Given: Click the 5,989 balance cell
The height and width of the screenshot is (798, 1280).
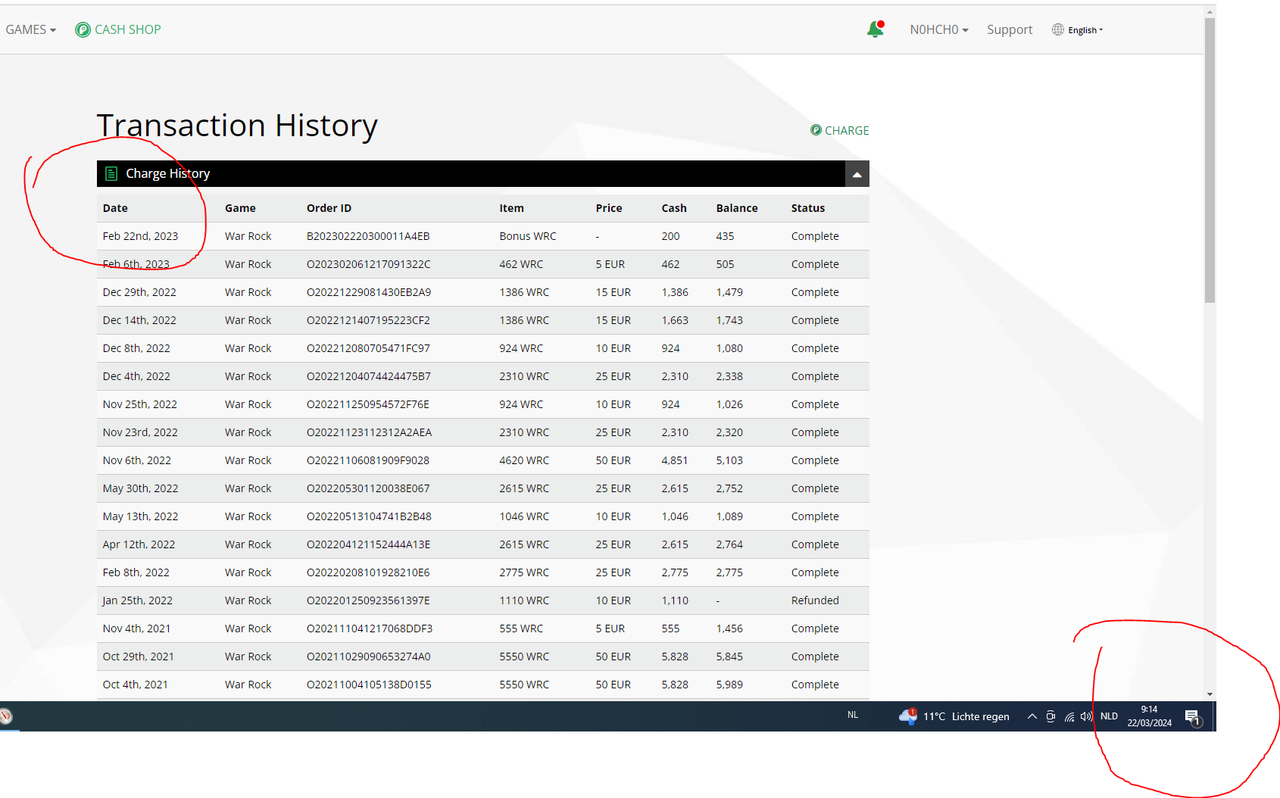Looking at the screenshot, I should click(x=729, y=684).
